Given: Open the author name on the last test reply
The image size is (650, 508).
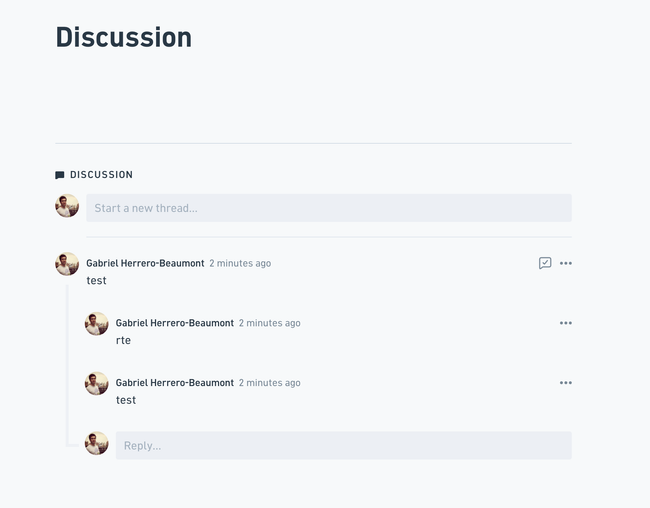Looking at the screenshot, I should point(175,383).
